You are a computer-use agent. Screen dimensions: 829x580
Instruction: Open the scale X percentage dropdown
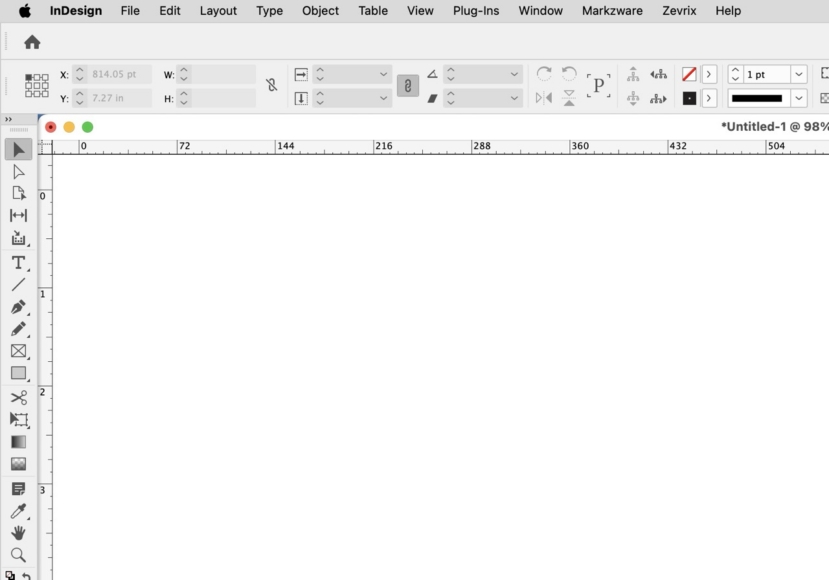coord(383,74)
